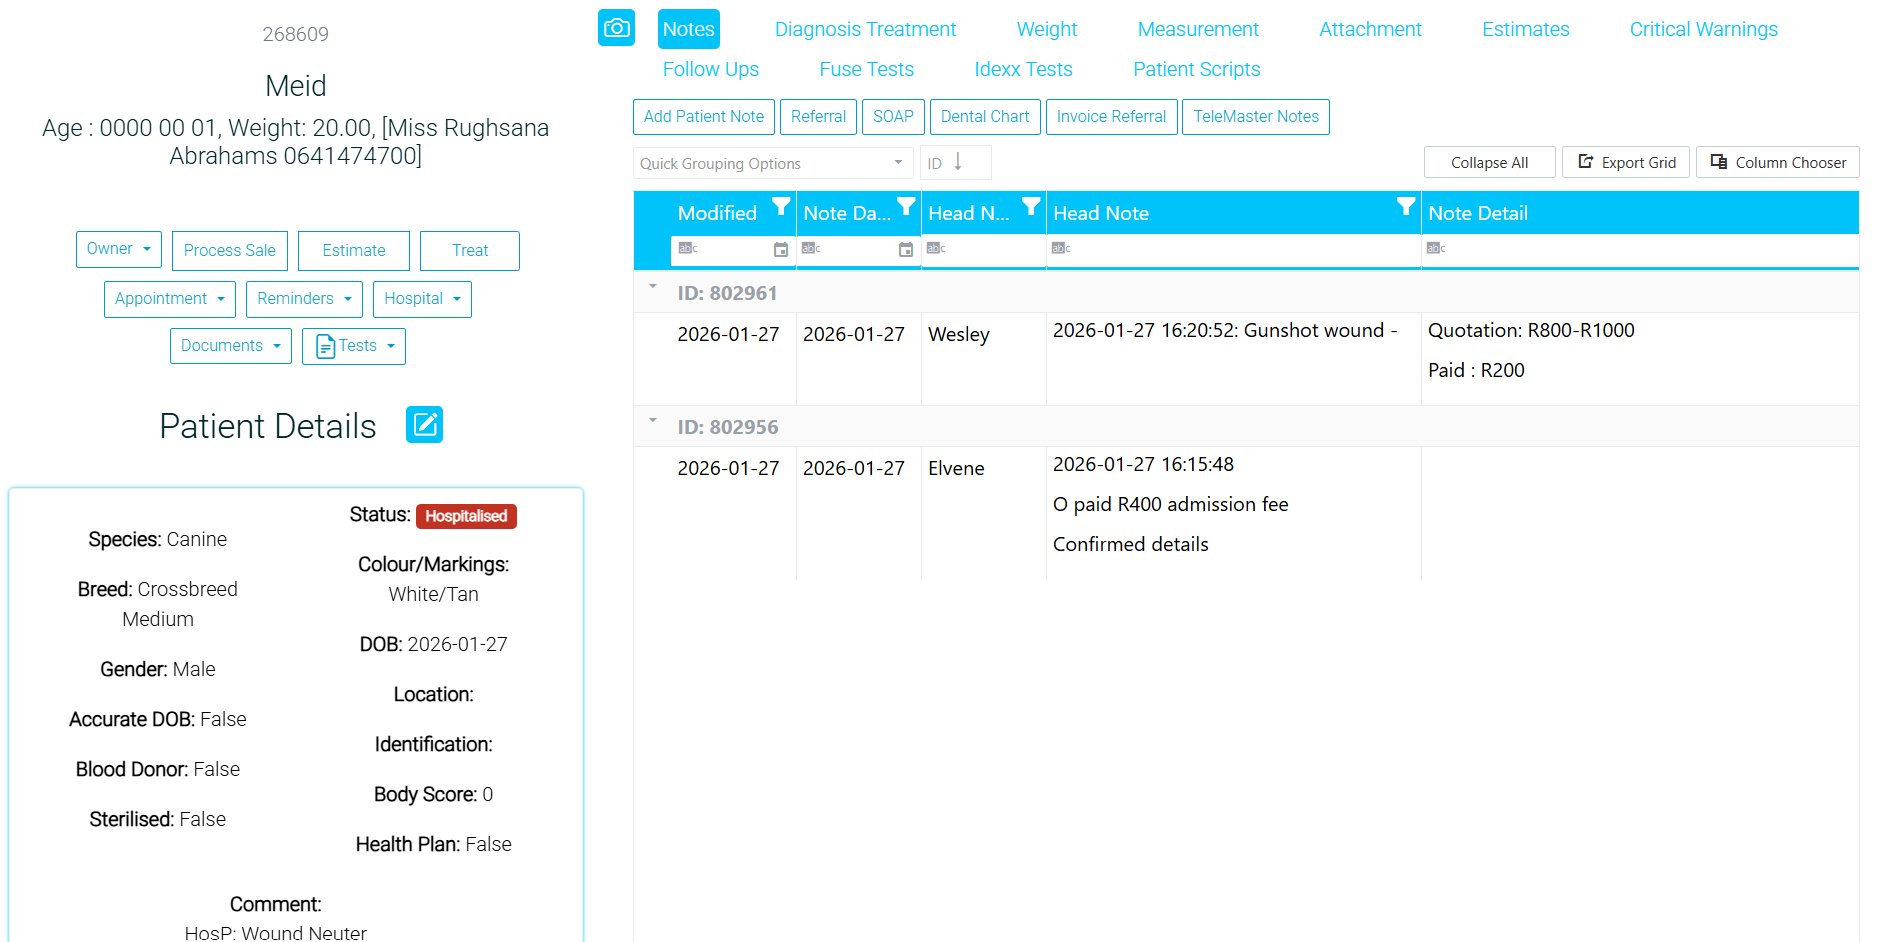Open the Hospital dropdown
The width and height of the screenshot is (1877, 942).
click(422, 299)
